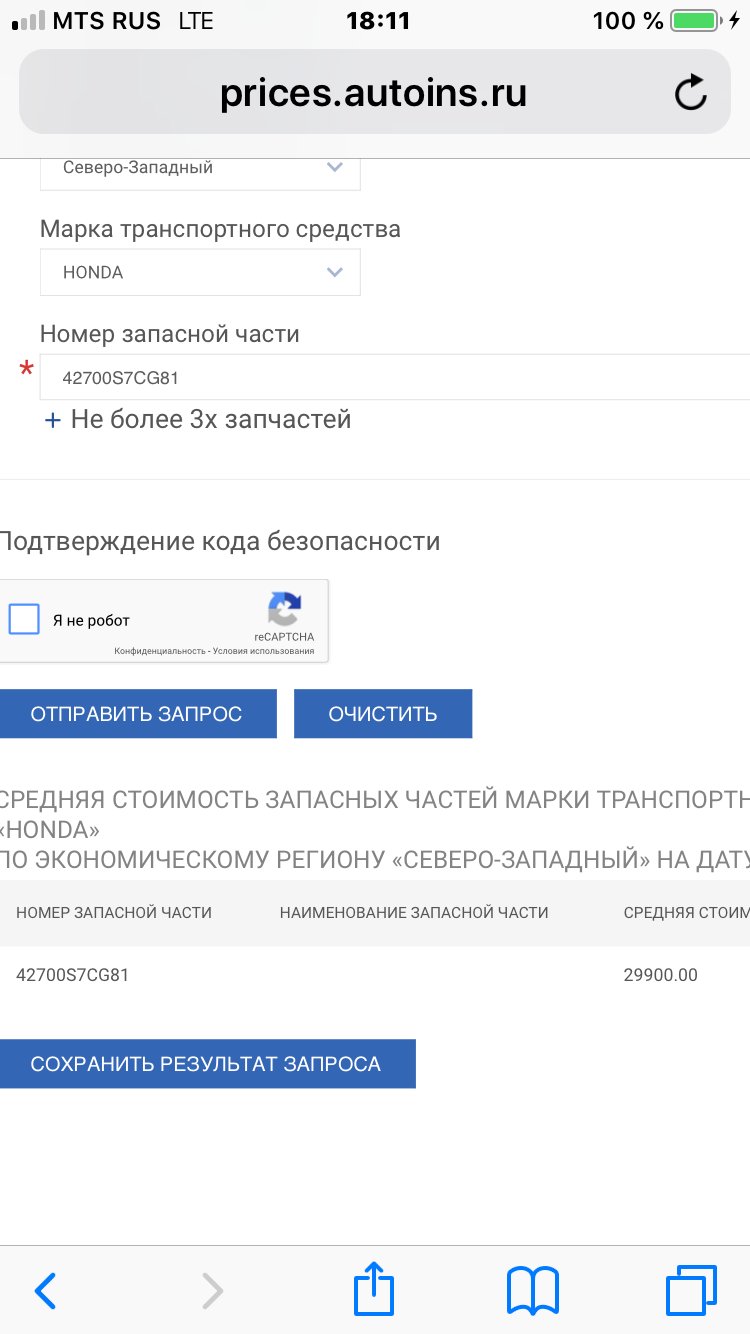Select price value 29900.00
The height and width of the screenshot is (1334, 750).
[660, 974]
